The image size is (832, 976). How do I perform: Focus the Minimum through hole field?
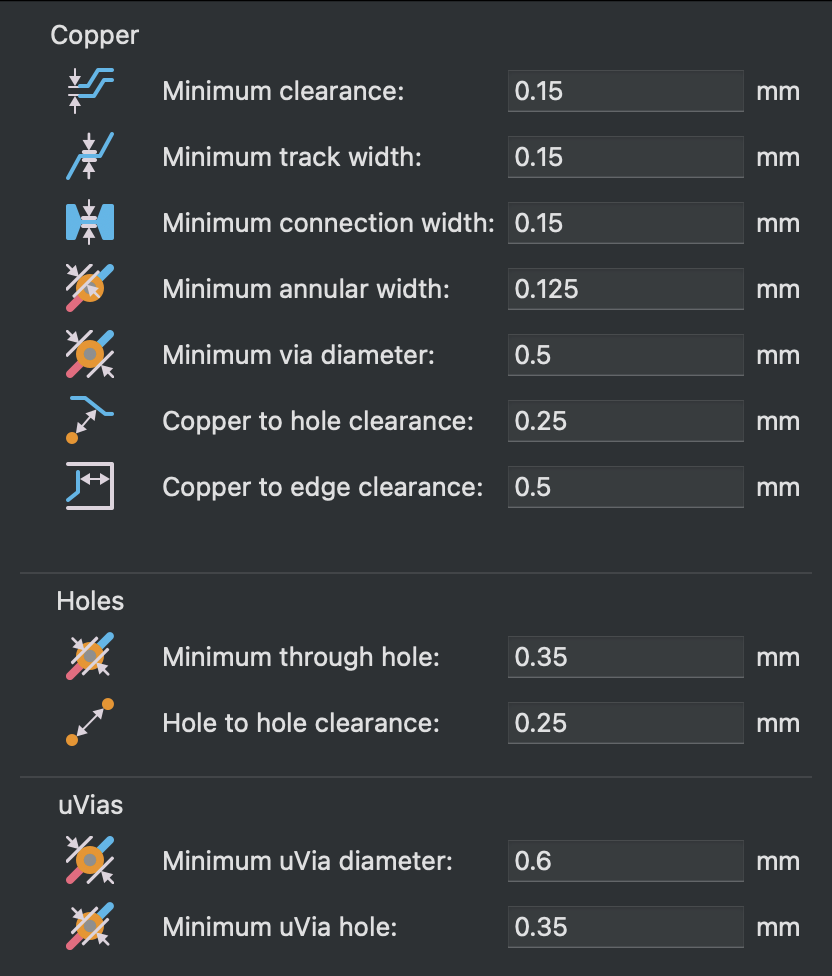[625, 657]
